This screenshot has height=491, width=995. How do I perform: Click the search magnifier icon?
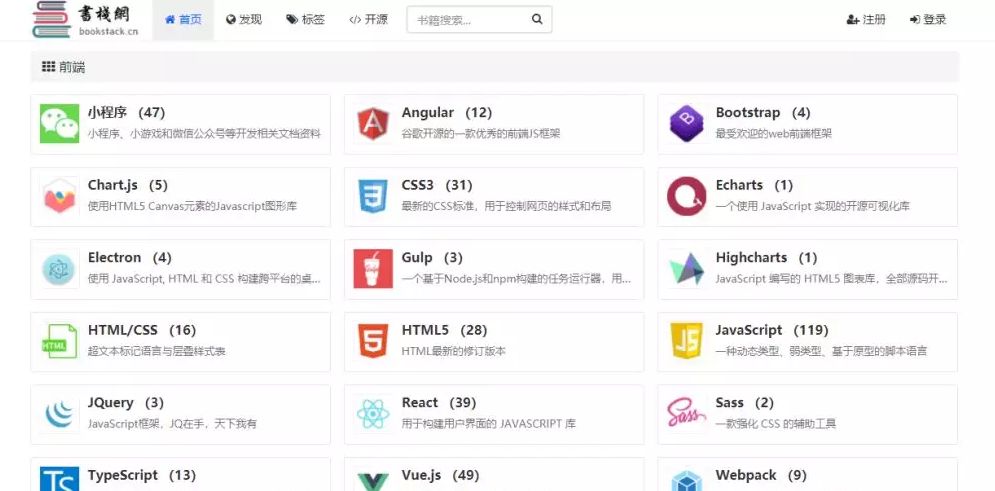[x=537, y=19]
